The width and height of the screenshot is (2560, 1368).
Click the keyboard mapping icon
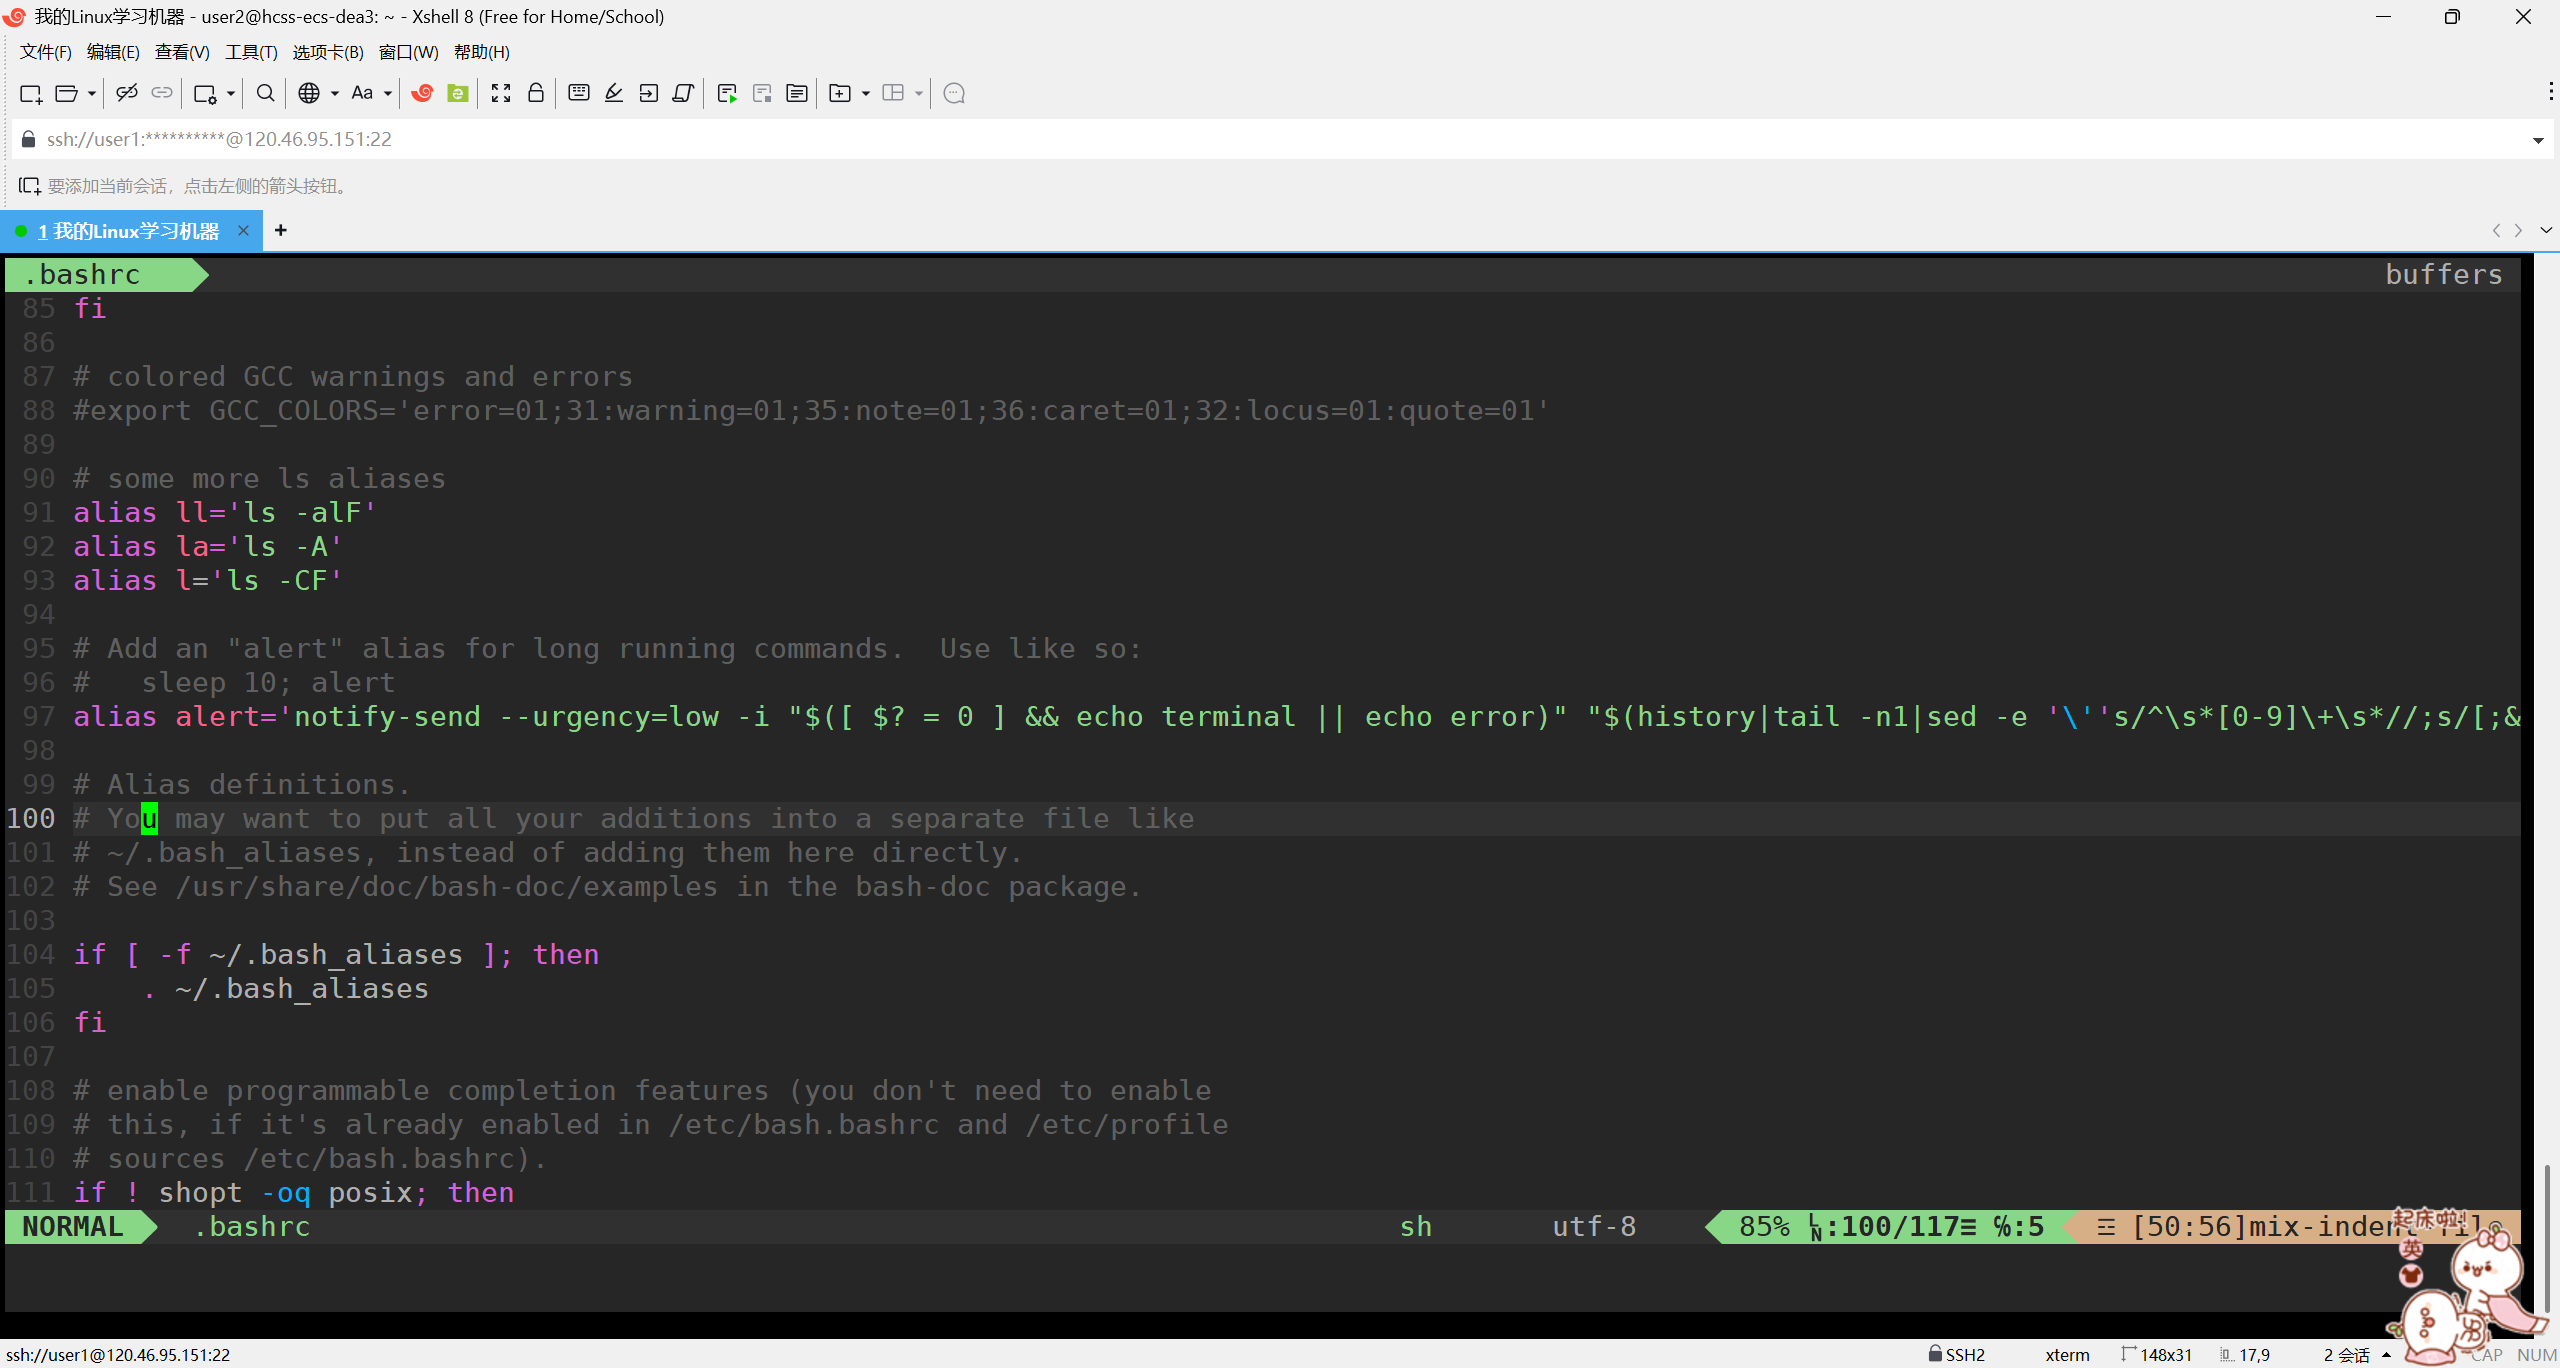[578, 93]
